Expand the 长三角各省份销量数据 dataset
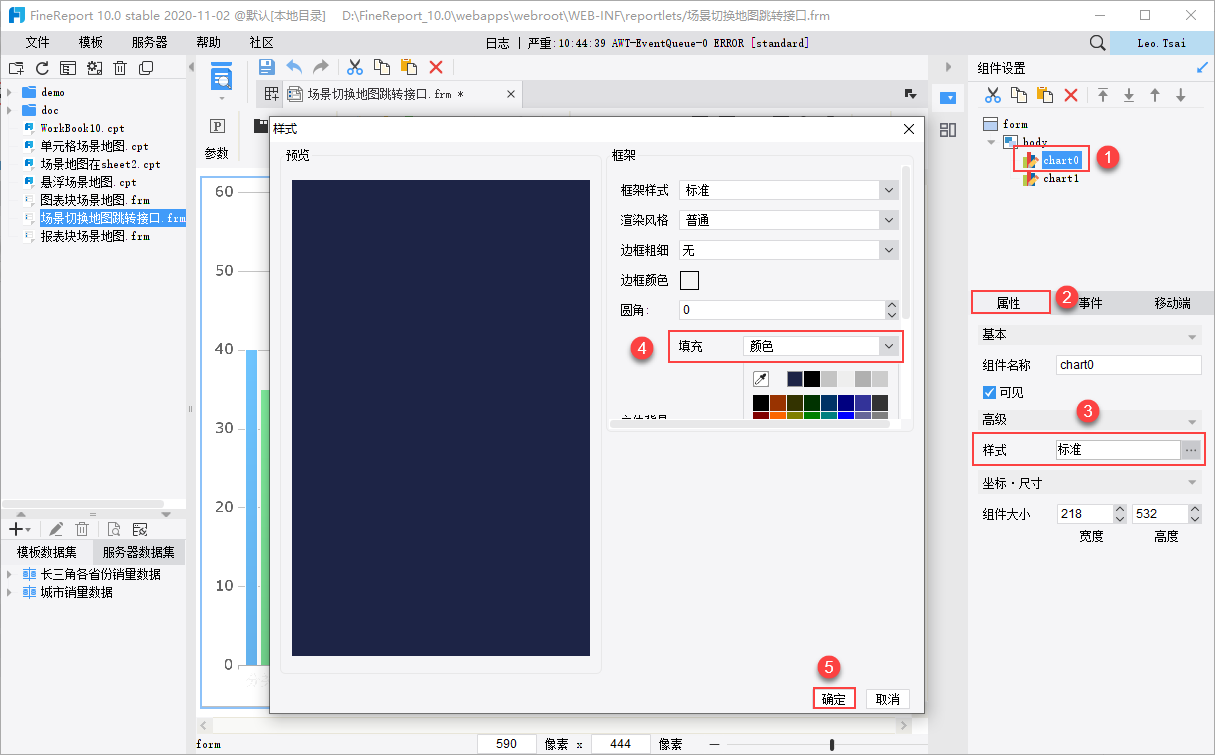The image size is (1215, 755). click(9, 574)
